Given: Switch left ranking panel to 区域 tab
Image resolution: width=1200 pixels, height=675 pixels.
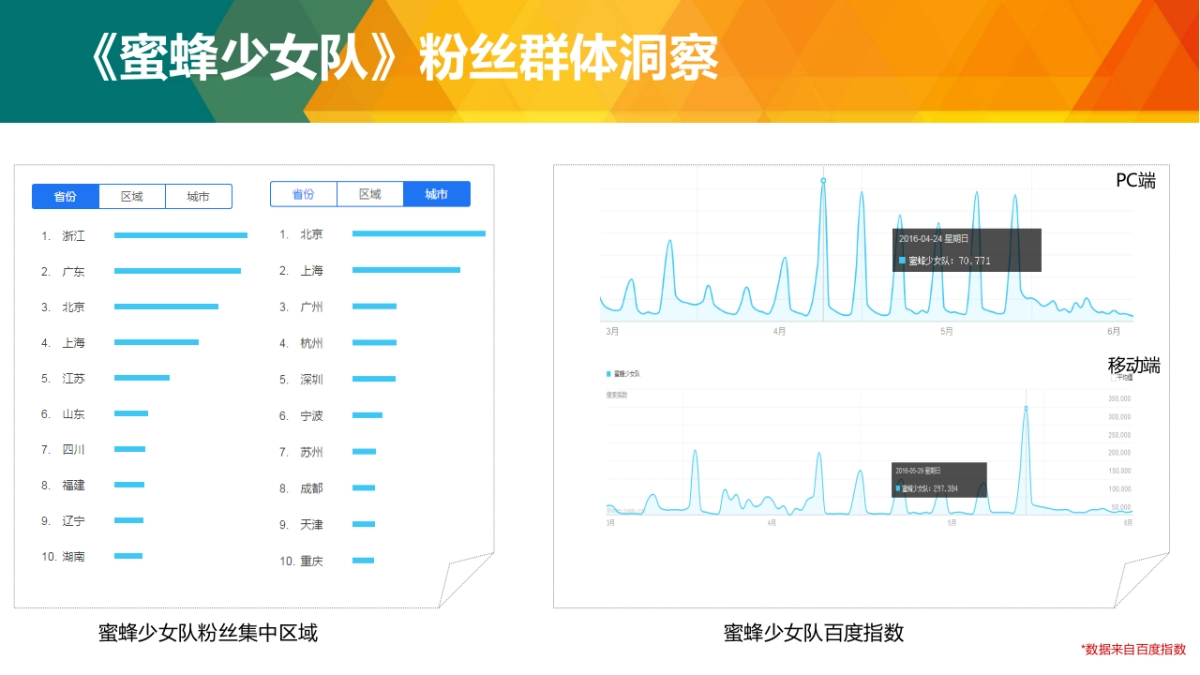Looking at the screenshot, I should pos(132,196).
